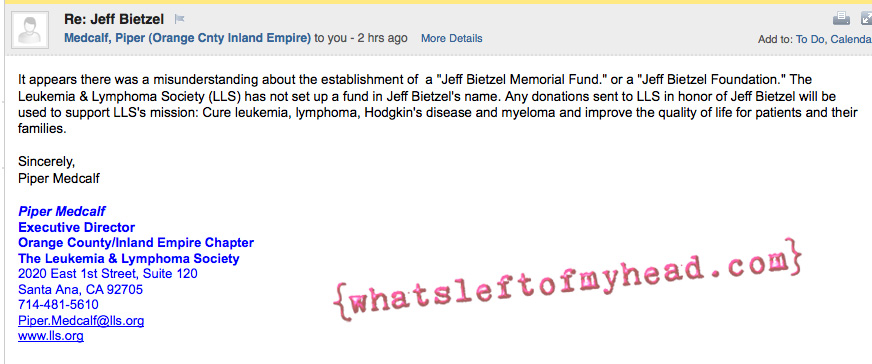Click the whatsleftofmyhead.com watermark
The image size is (872, 364).
567,281
